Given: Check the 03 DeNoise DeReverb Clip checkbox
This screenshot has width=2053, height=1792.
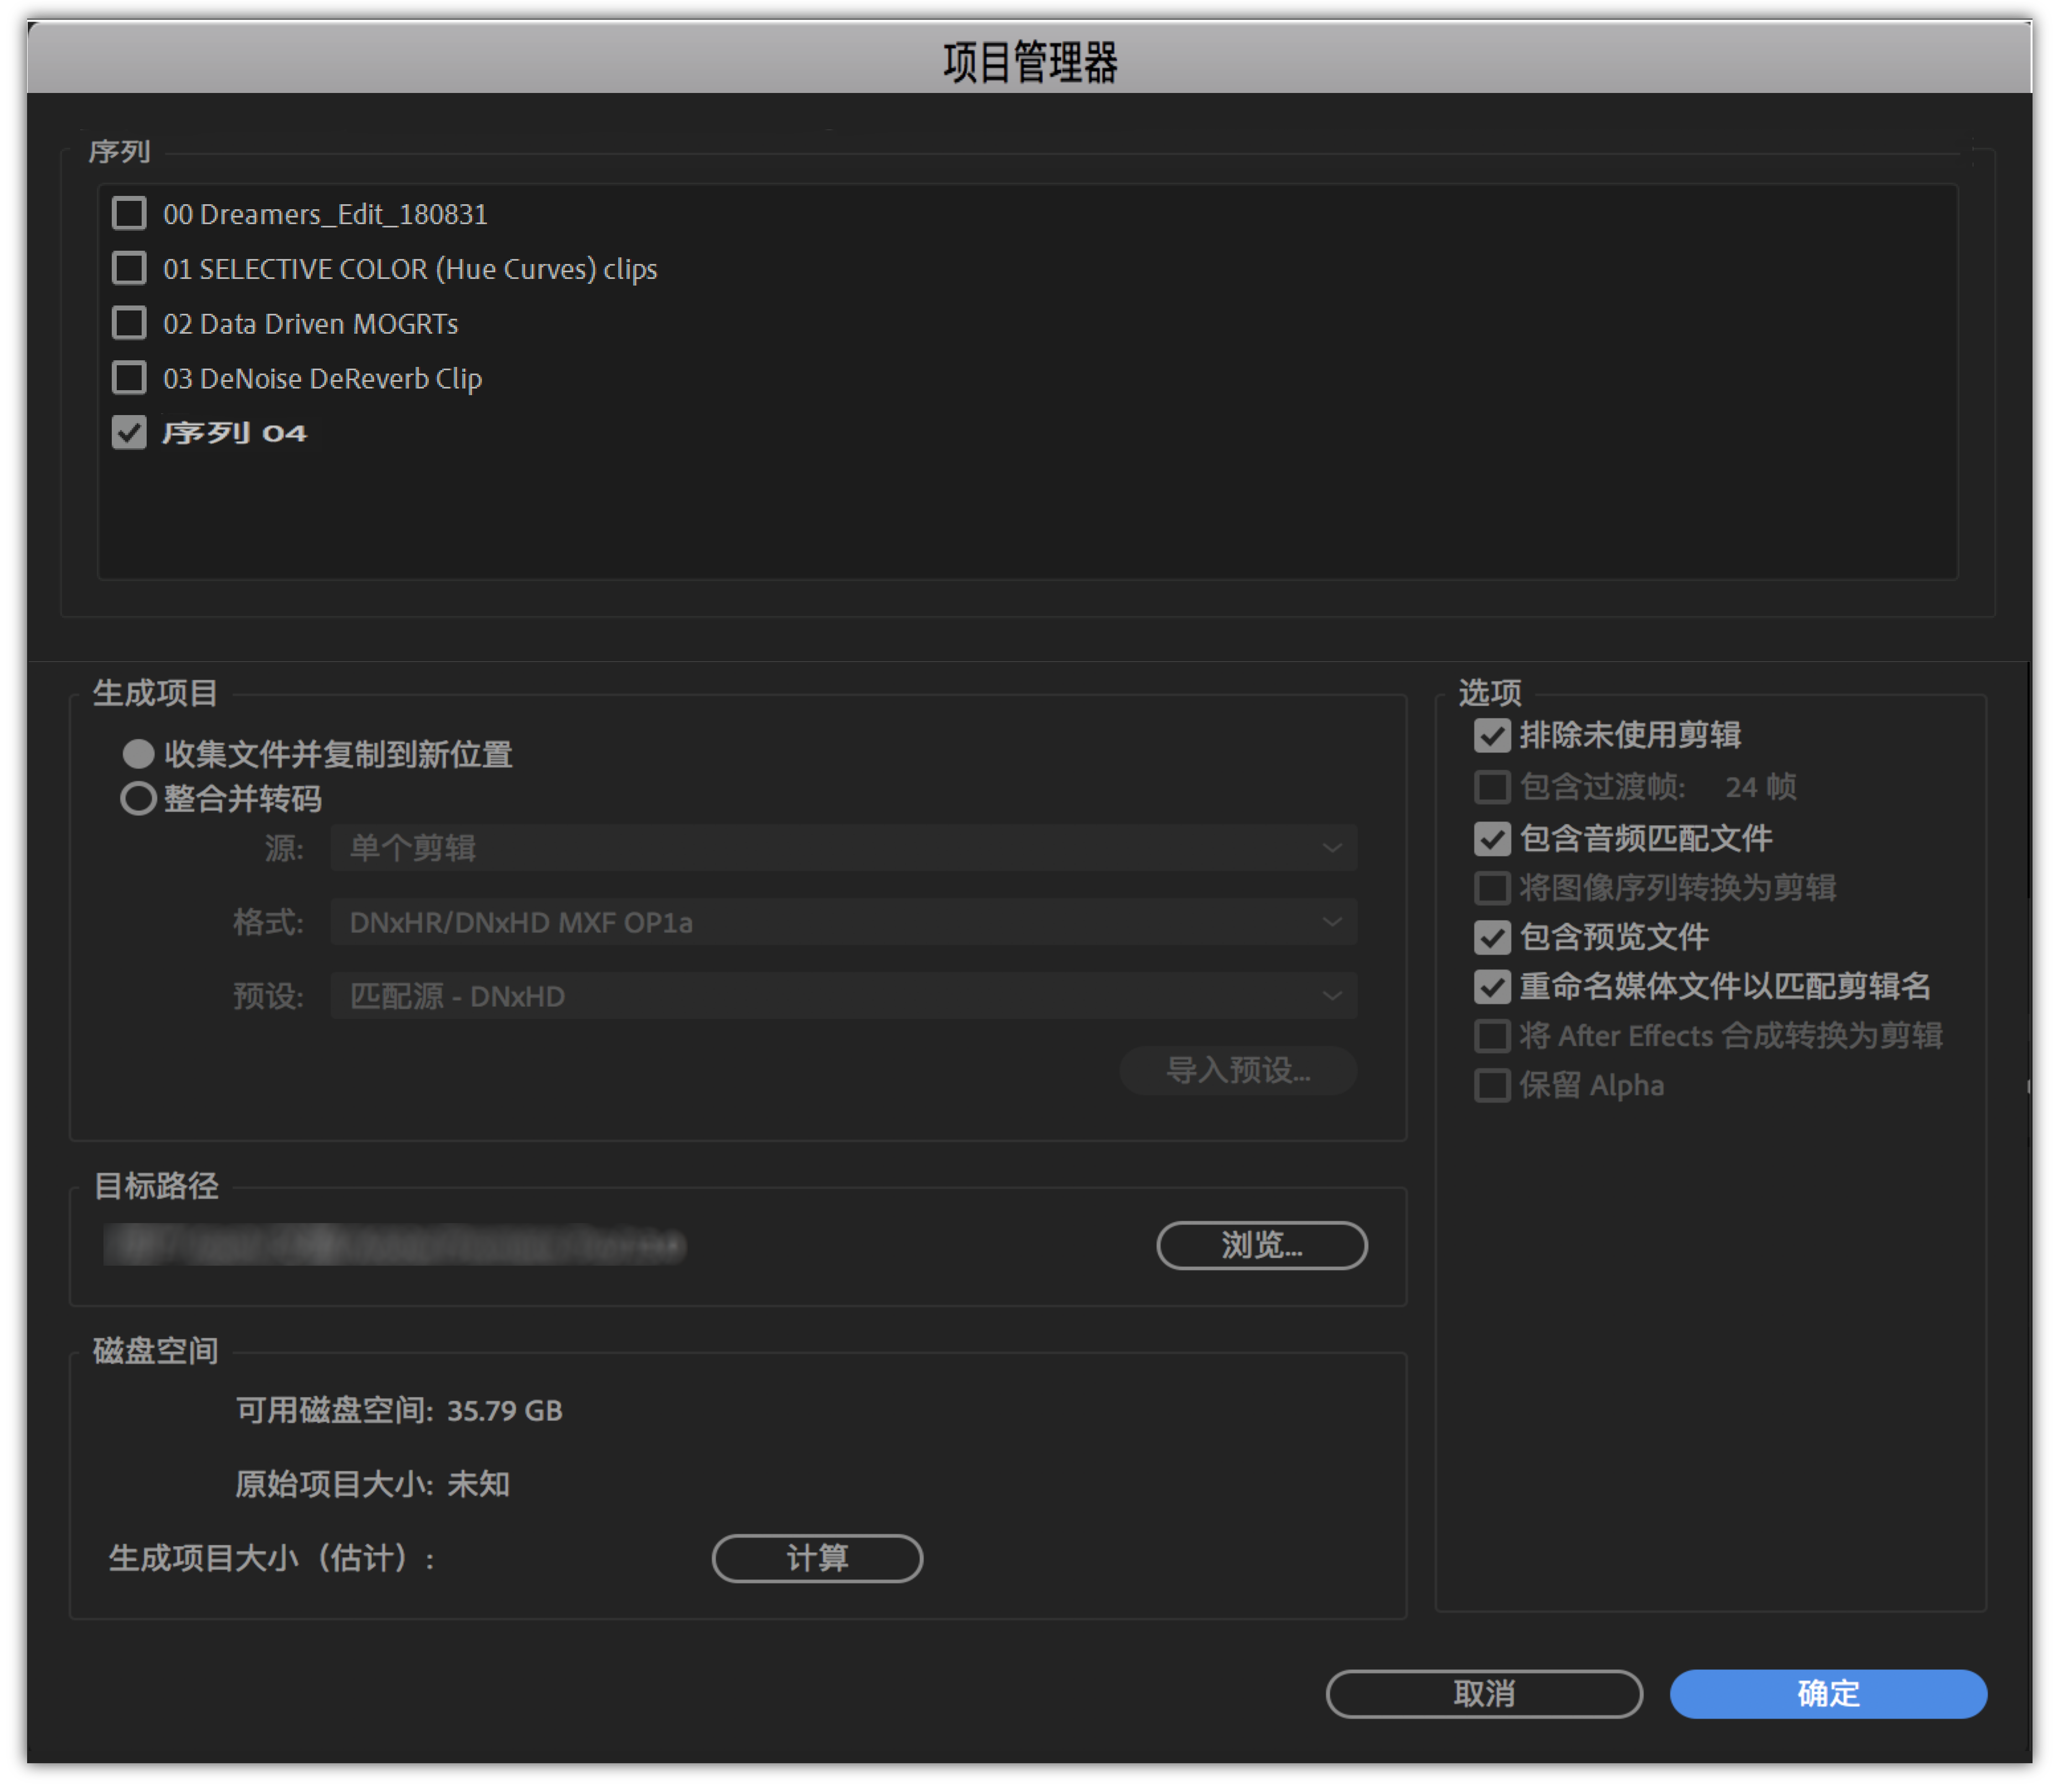Looking at the screenshot, I should coord(129,378).
